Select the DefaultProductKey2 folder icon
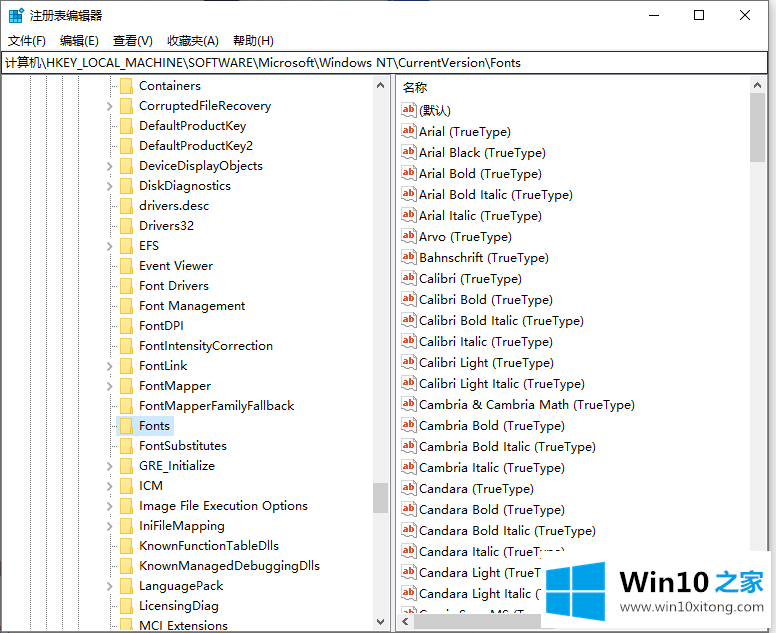The height and width of the screenshot is (633, 776). (x=127, y=146)
